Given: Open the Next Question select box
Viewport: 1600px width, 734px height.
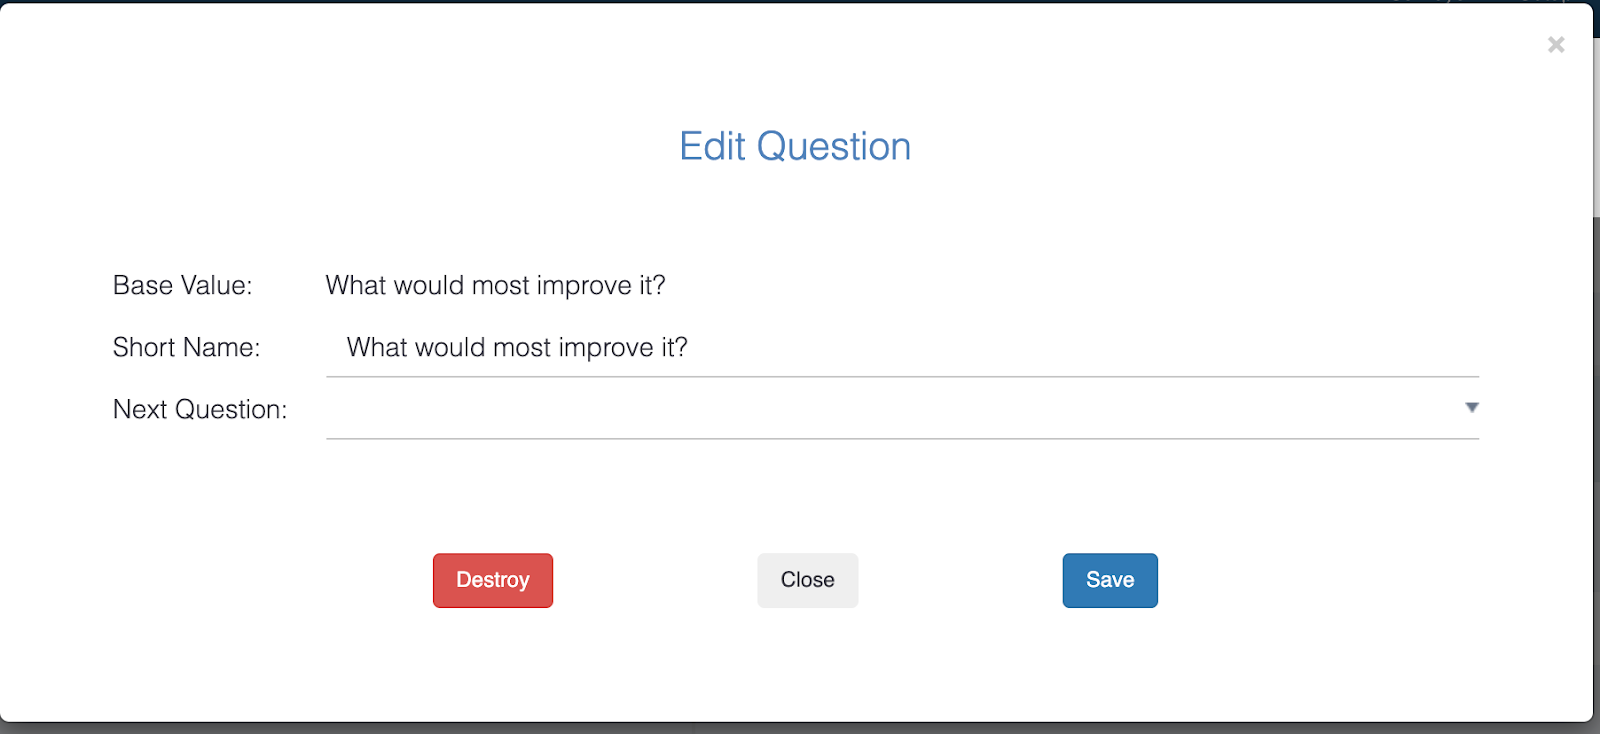Looking at the screenshot, I should tap(900, 409).
